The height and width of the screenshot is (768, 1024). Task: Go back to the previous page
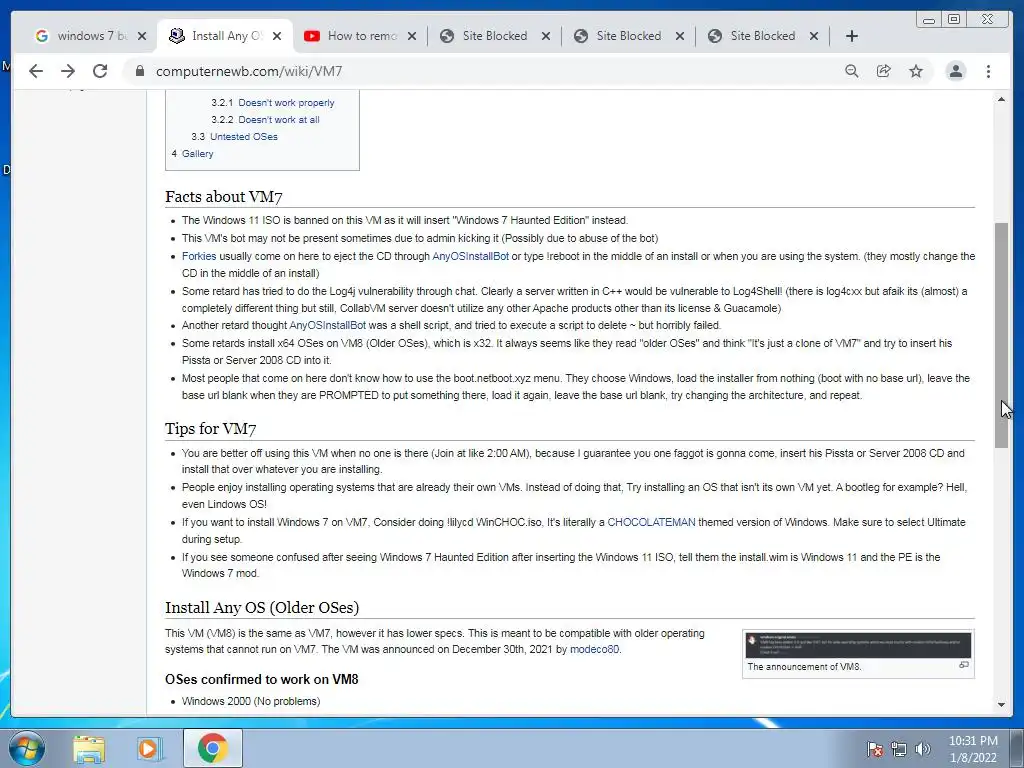click(36, 71)
